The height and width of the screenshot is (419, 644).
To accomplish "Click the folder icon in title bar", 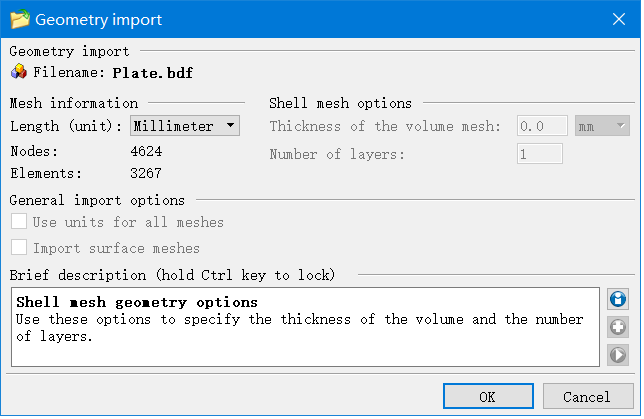I will pos(19,19).
